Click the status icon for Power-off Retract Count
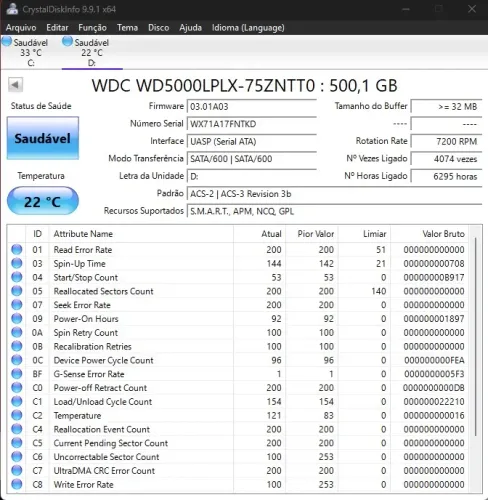Viewport: 488px width, 500px height. pos(17,388)
